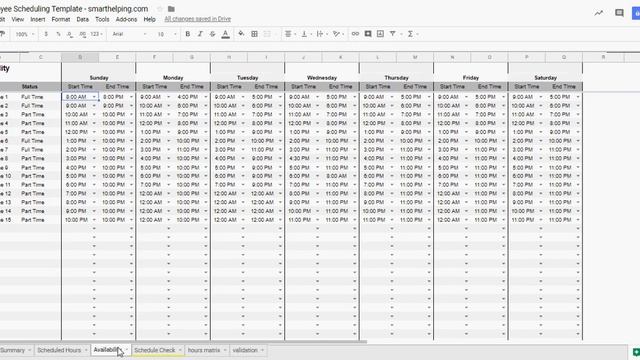Select the Sunday header cell
Screen dimensions: 640x360
pyautogui.click(x=99, y=78)
